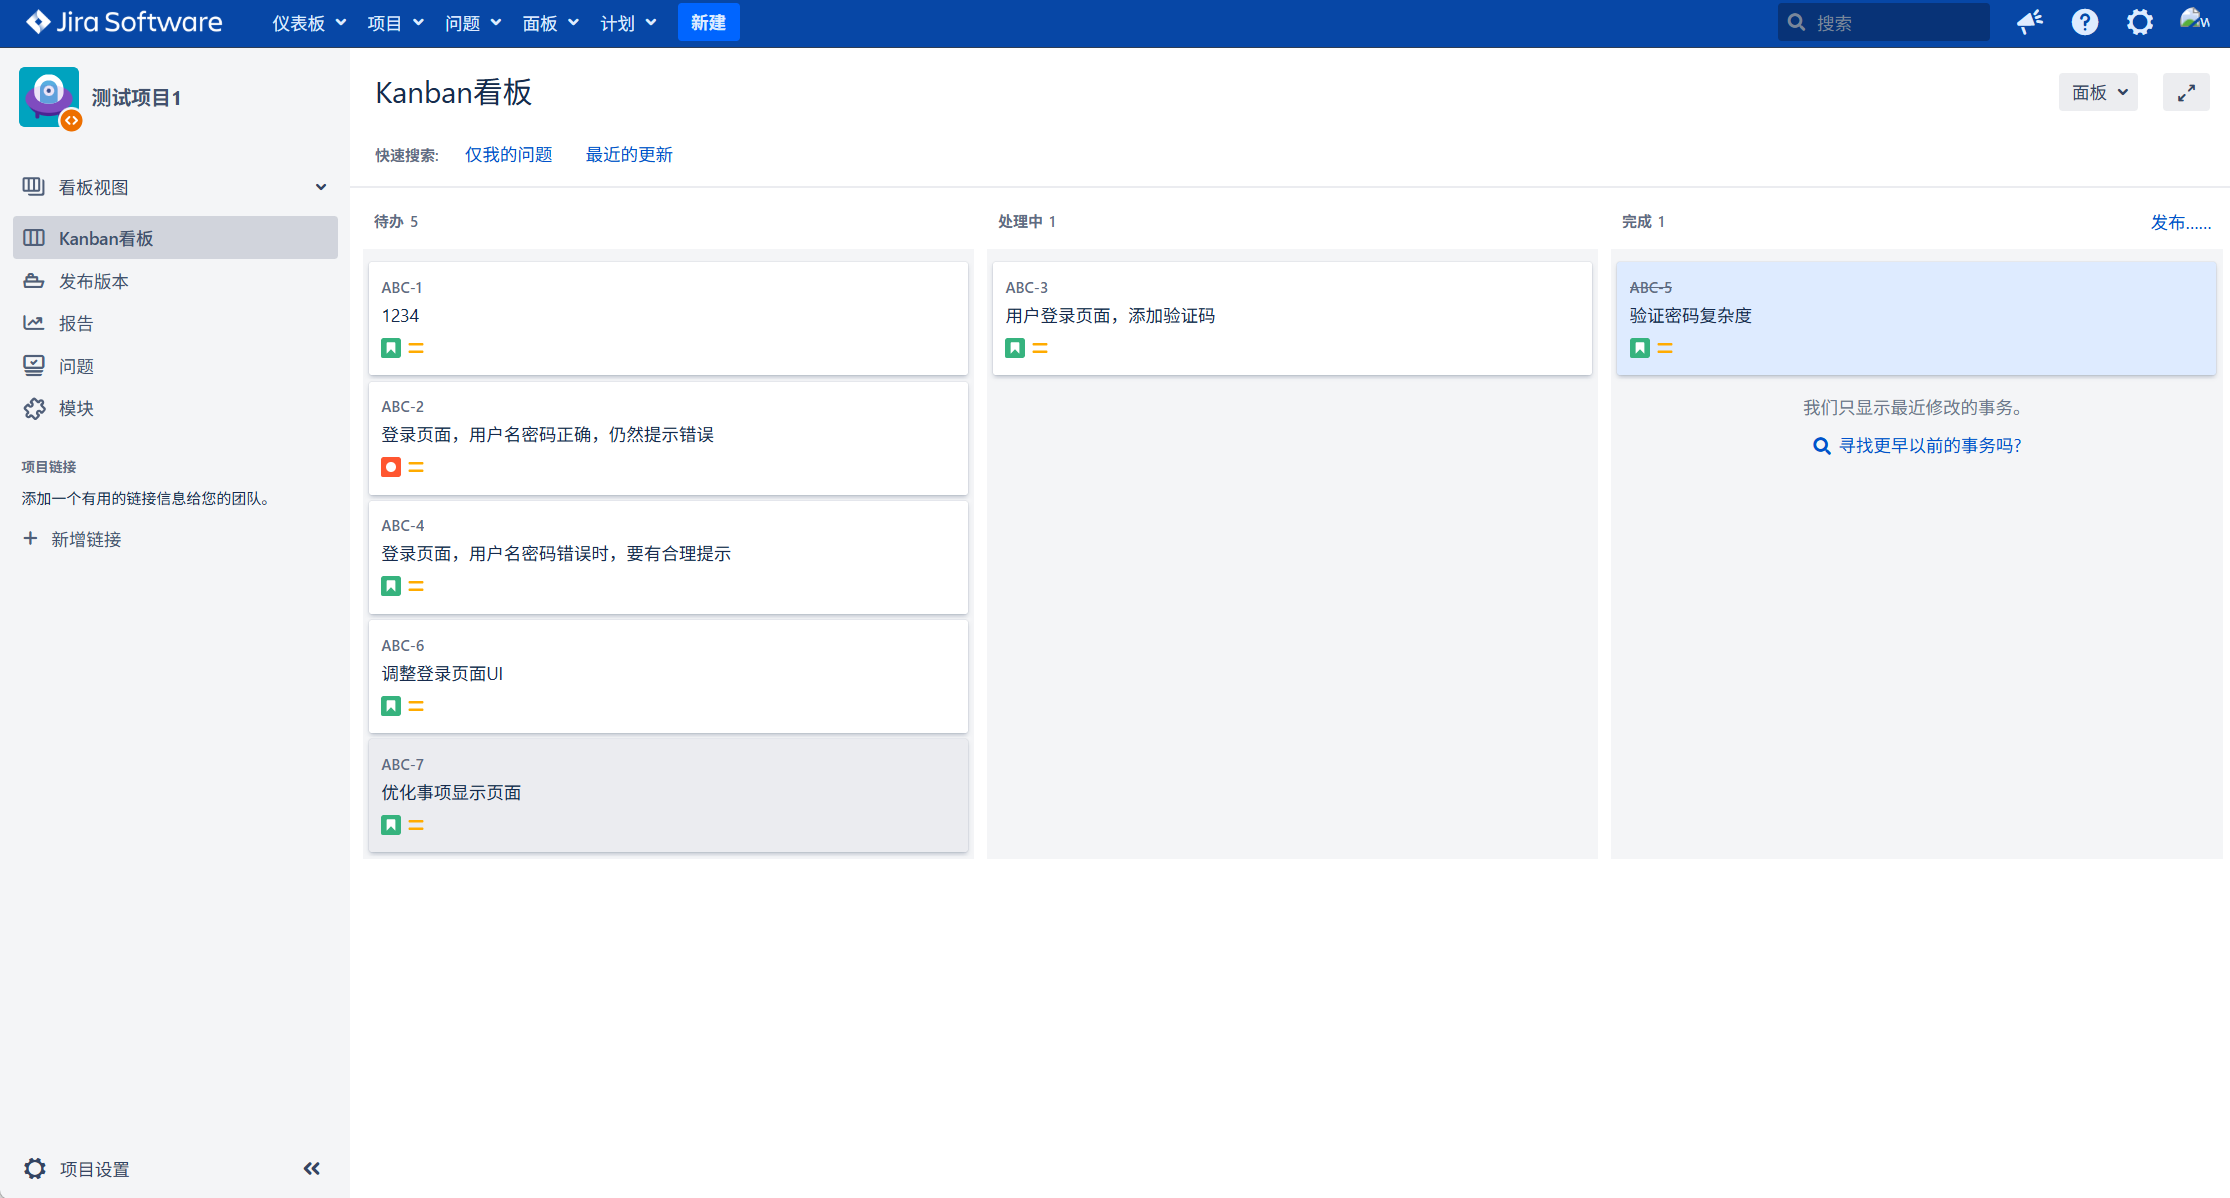Collapse sidebar with double chevron icon

coord(312,1168)
